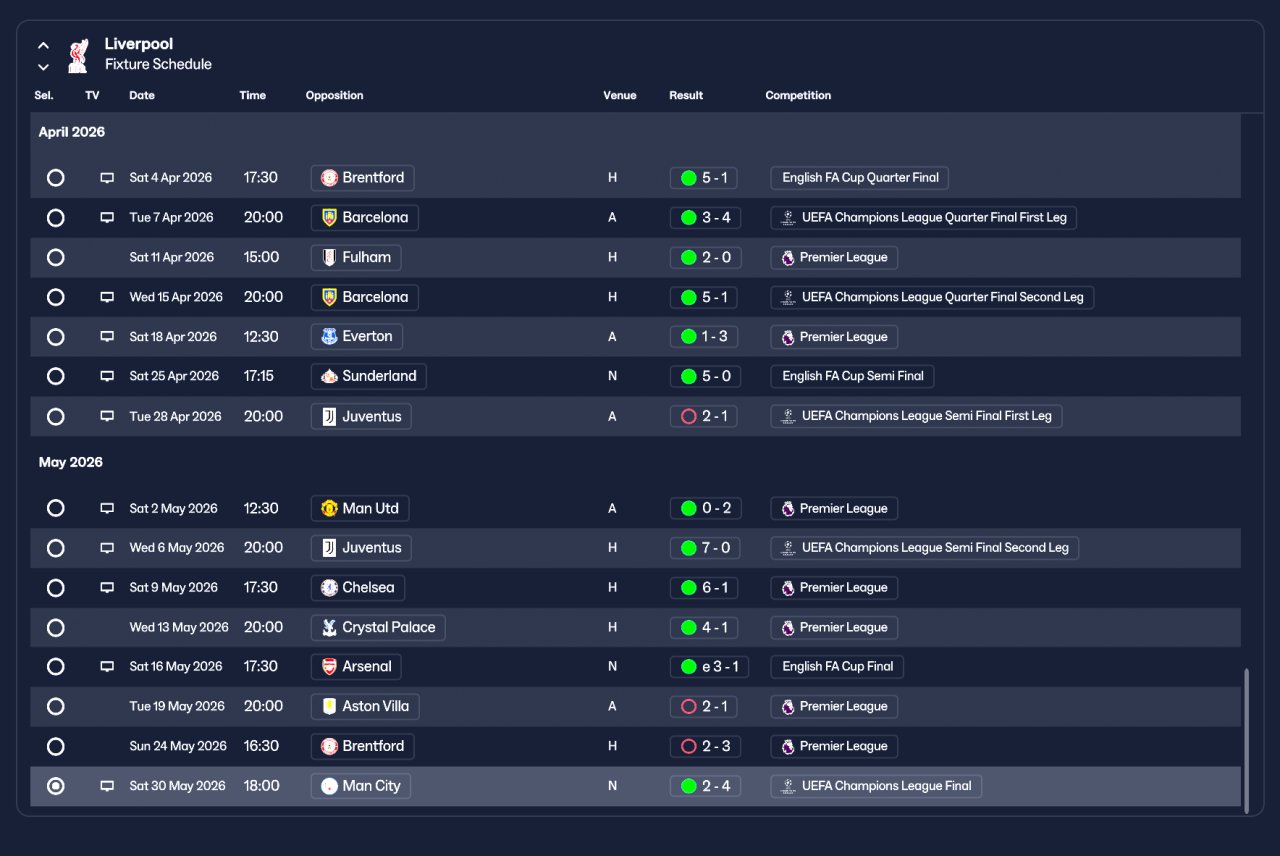This screenshot has height=856, width=1280.
Task: Click the Everton club badge icon
Action: click(x=329, y=337)
